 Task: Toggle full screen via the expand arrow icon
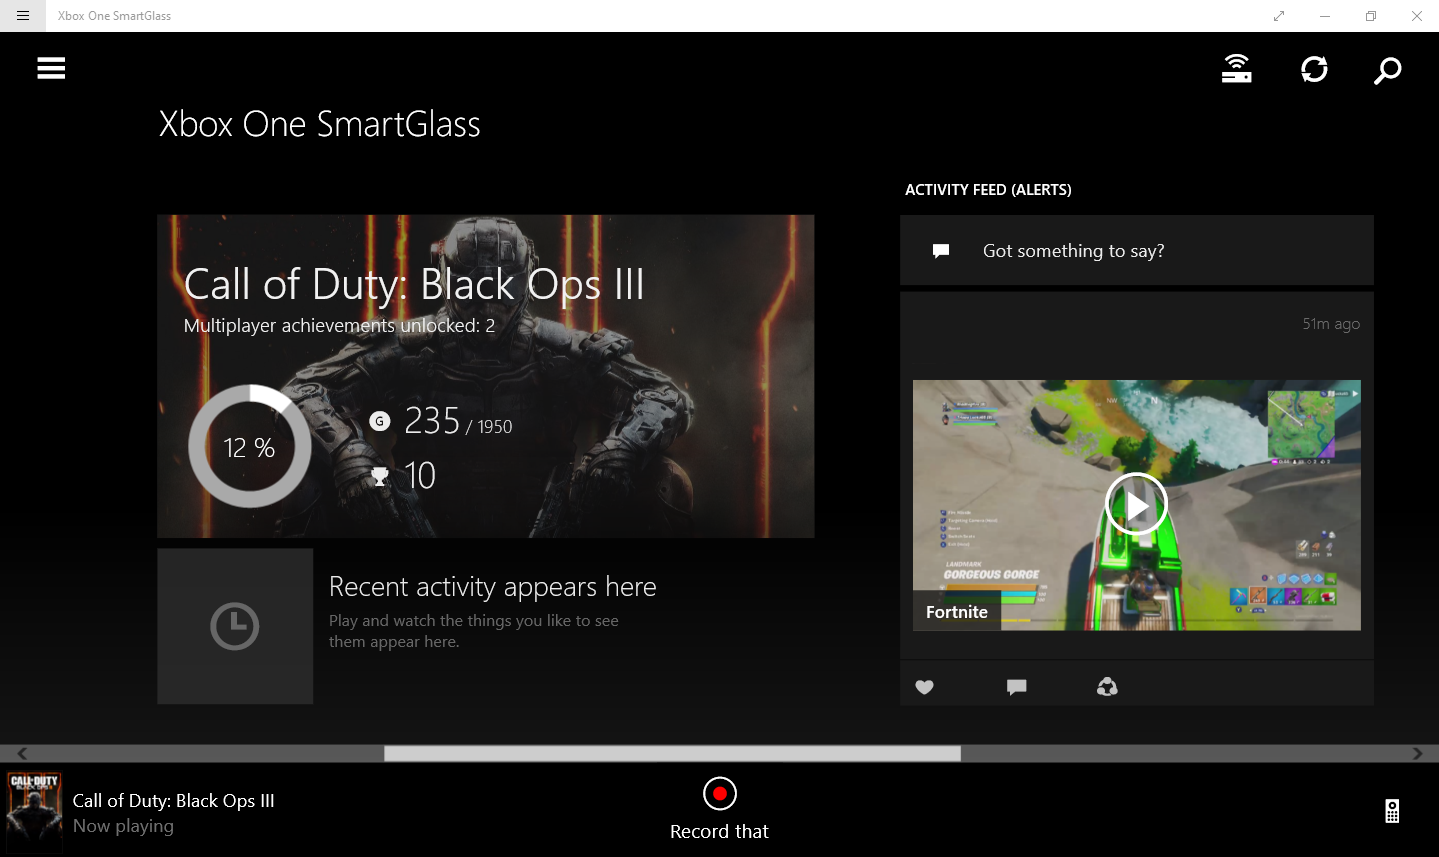coord(1278,16)
